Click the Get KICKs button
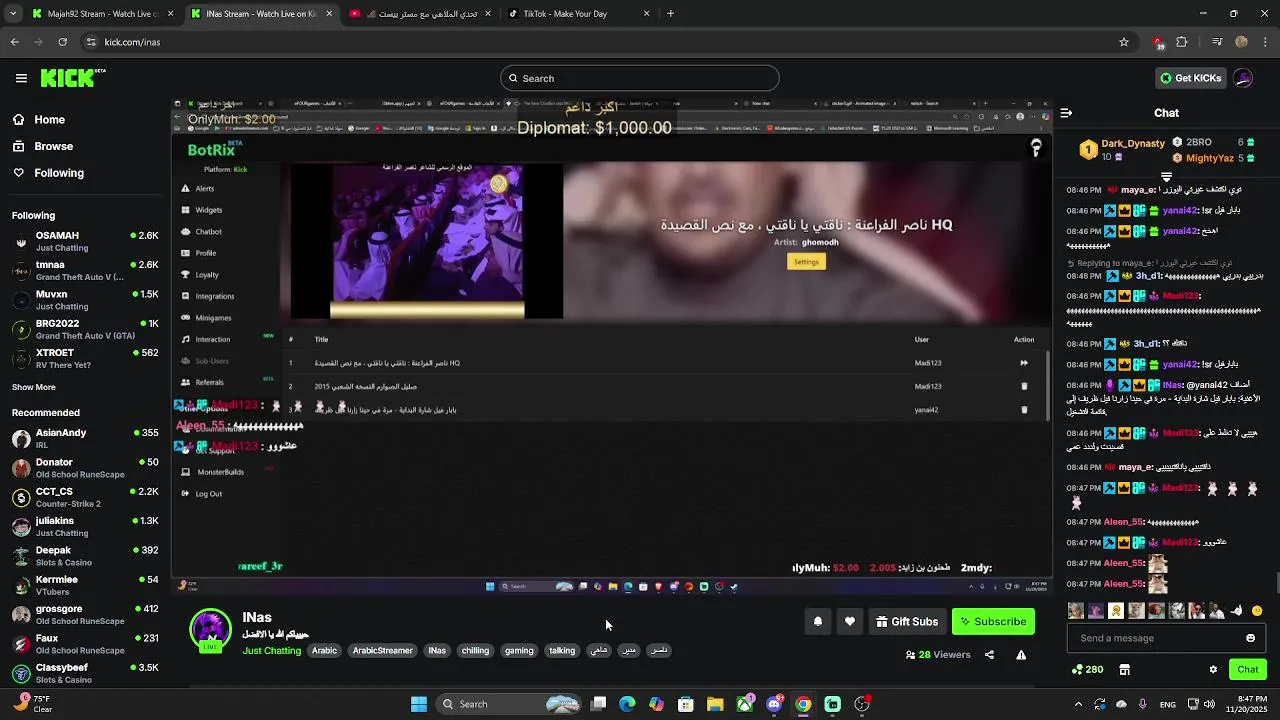The image size is (1280, 720). (x=1190, y=78)
